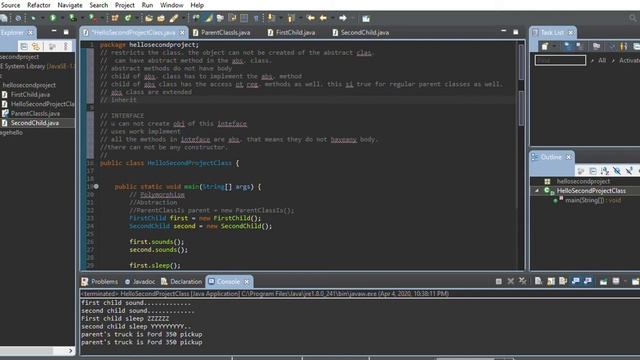This screenshot has height=360, width=640.
Task: Collapse main method fold marker in editor
Action: 96,186
